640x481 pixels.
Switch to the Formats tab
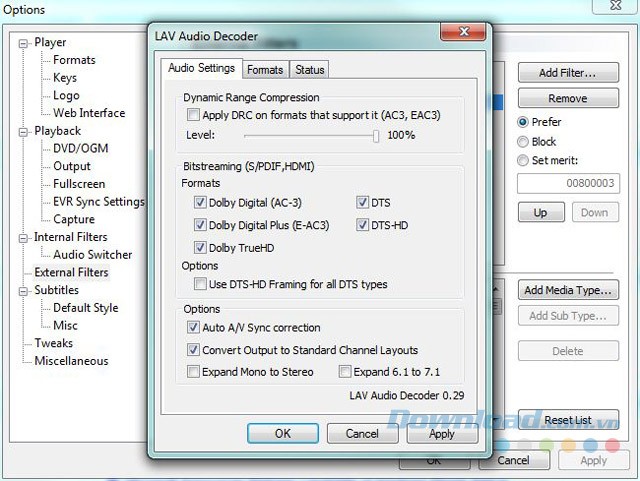[x=265, y=70]
